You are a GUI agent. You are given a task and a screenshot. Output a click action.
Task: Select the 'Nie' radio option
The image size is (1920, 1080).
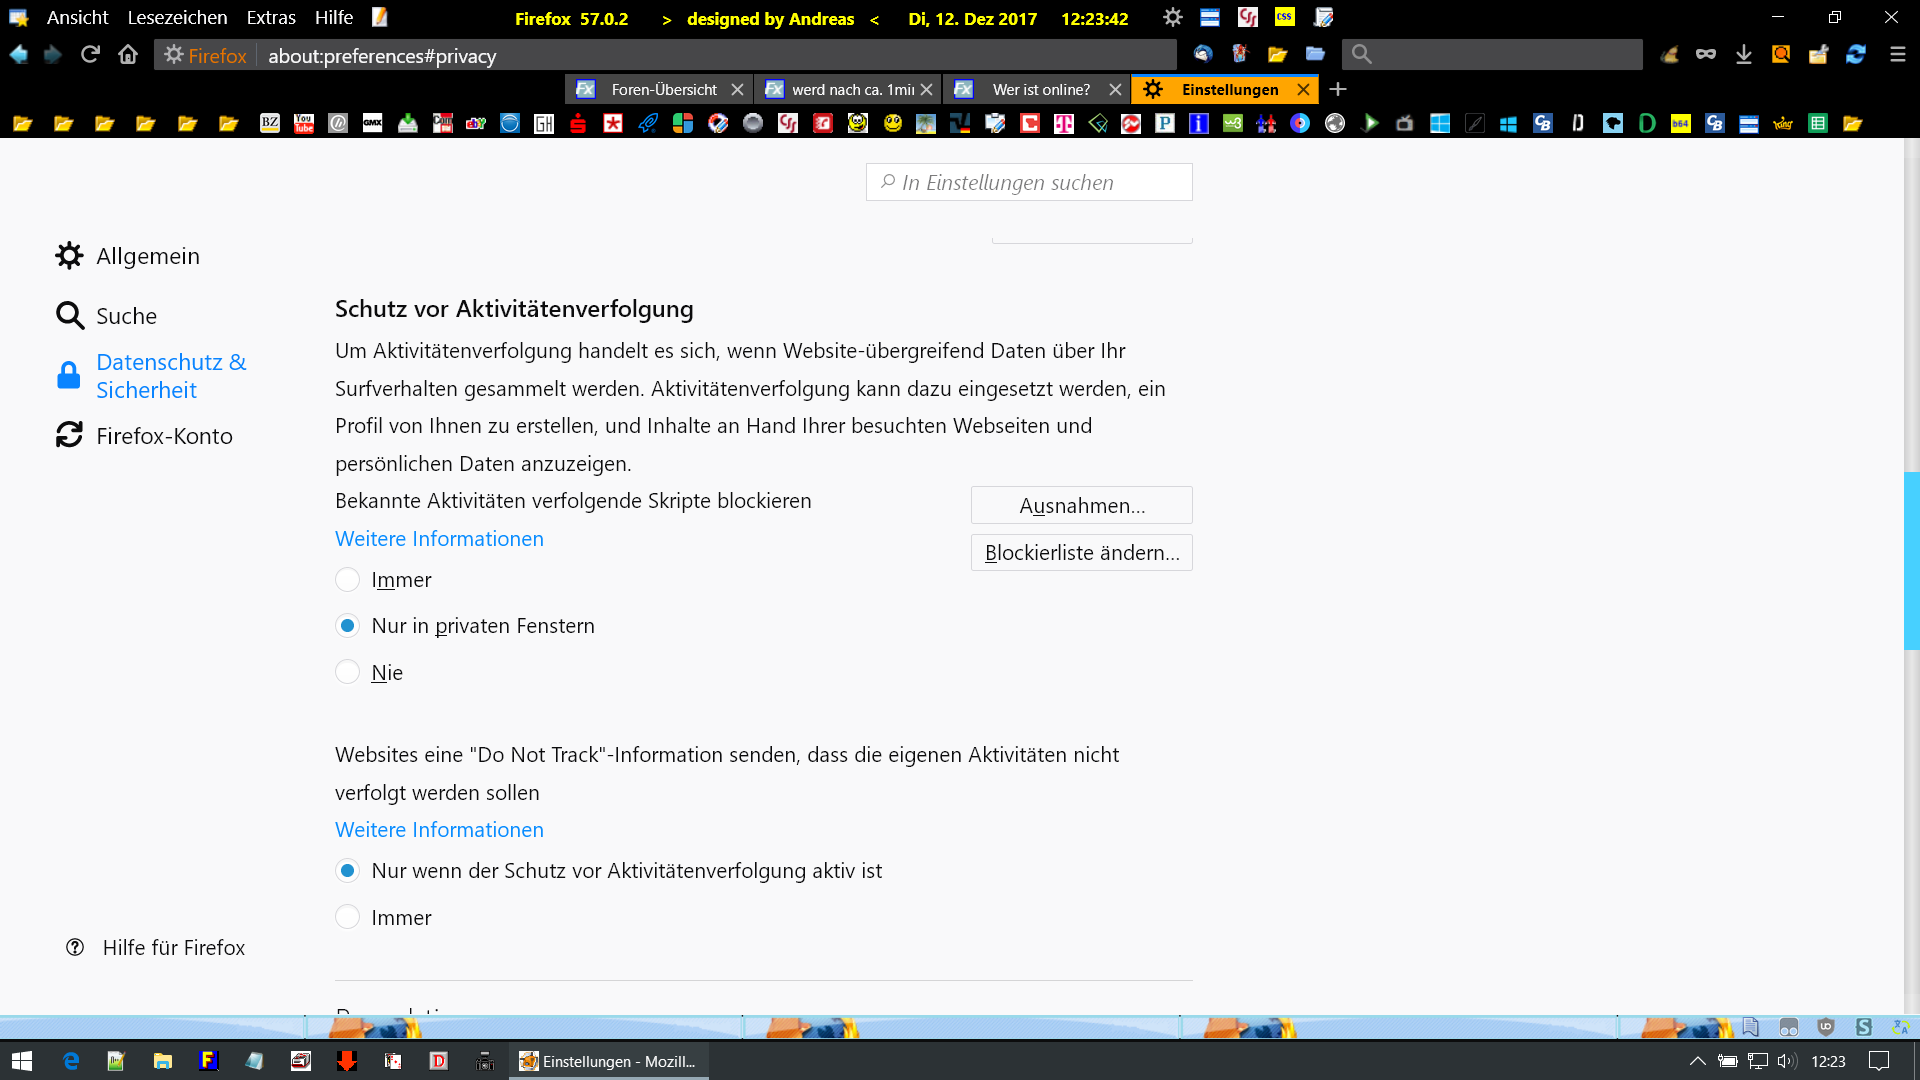coord(347,672)
